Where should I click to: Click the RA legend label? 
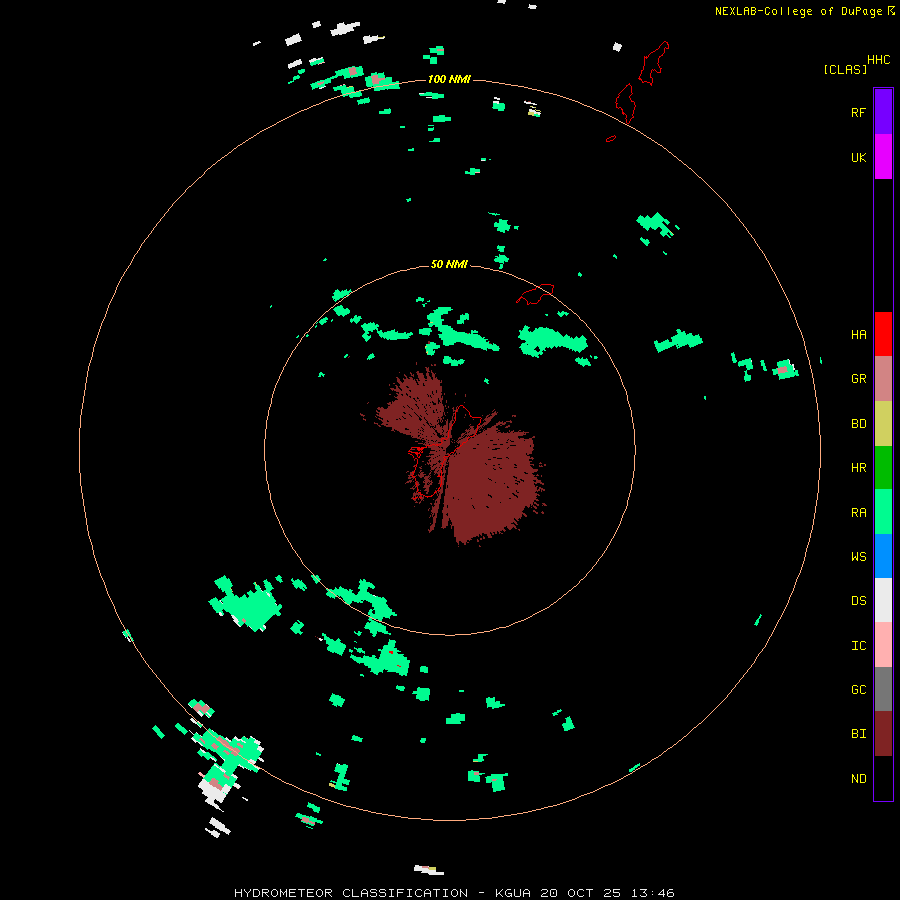point(858,512)
